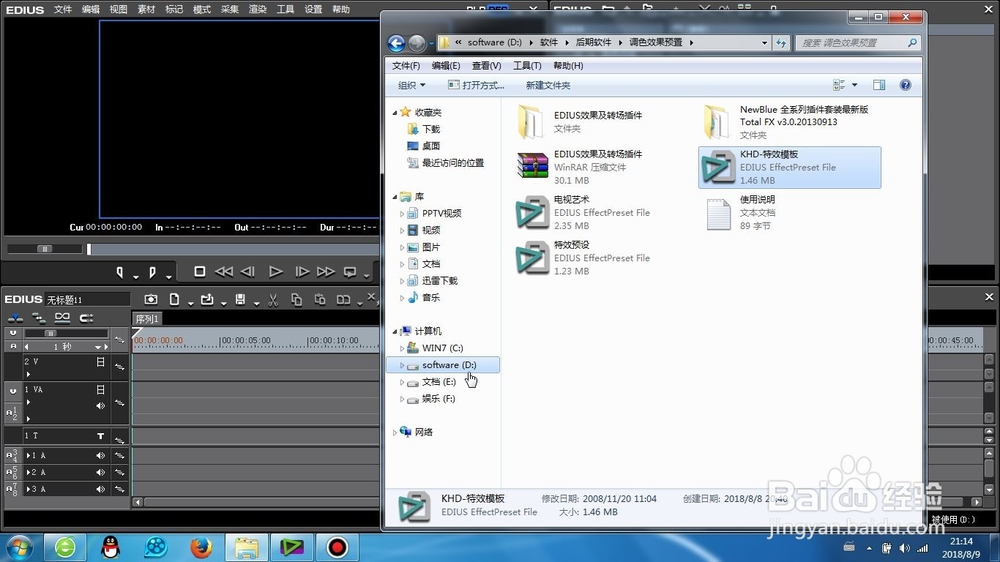Mute audio on the 3 A track
Image resolution: width=1000 pixels, height=562 pixels.
pos(100,489)
